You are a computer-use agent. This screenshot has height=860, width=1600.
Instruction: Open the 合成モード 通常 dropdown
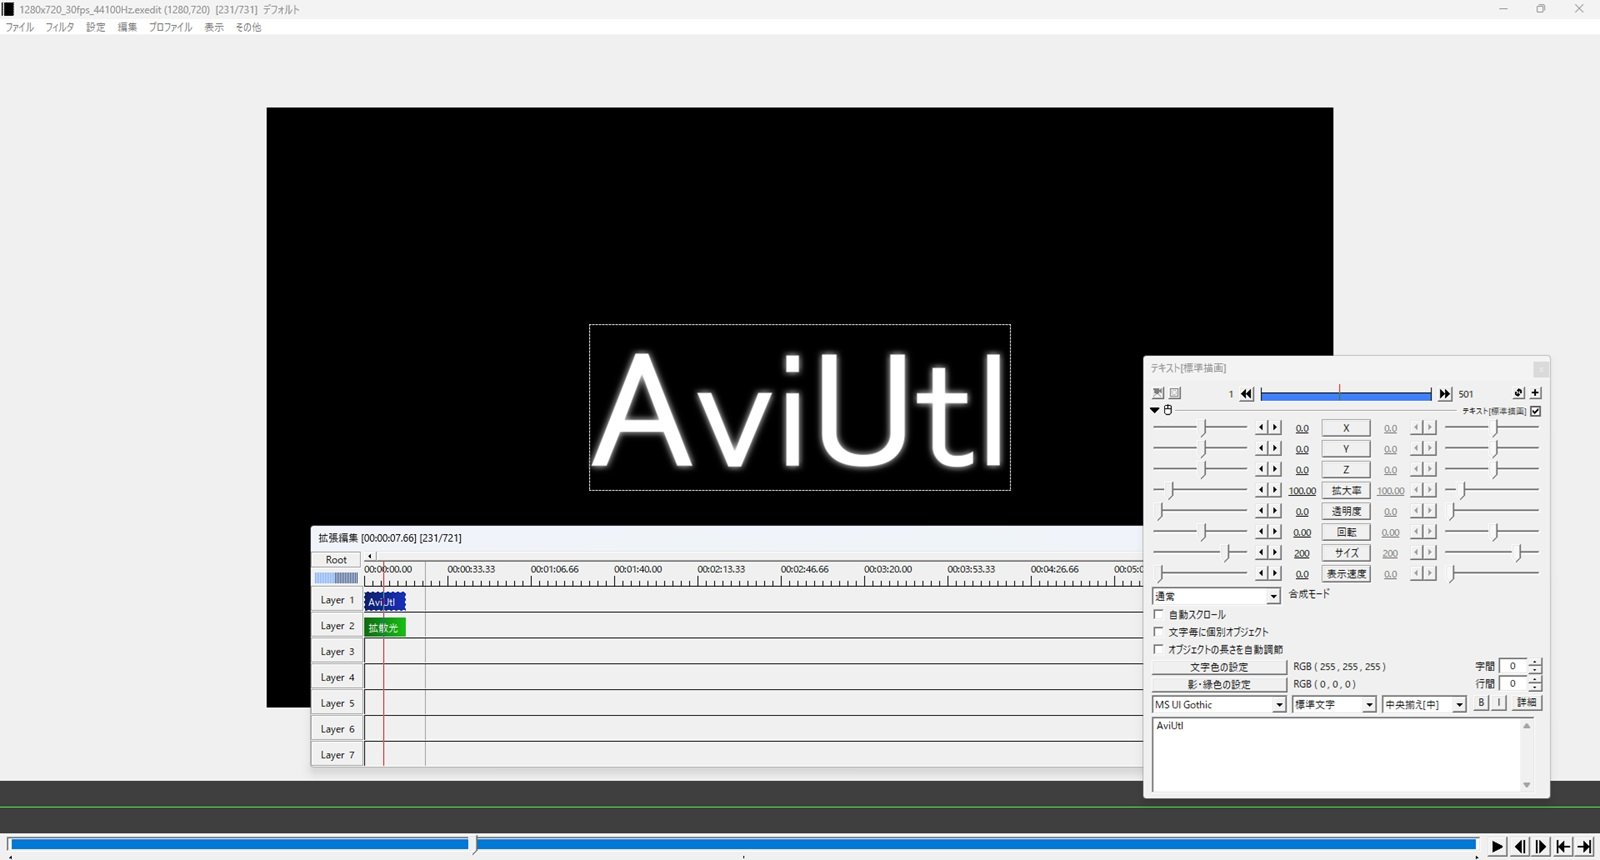[1216, 596]
